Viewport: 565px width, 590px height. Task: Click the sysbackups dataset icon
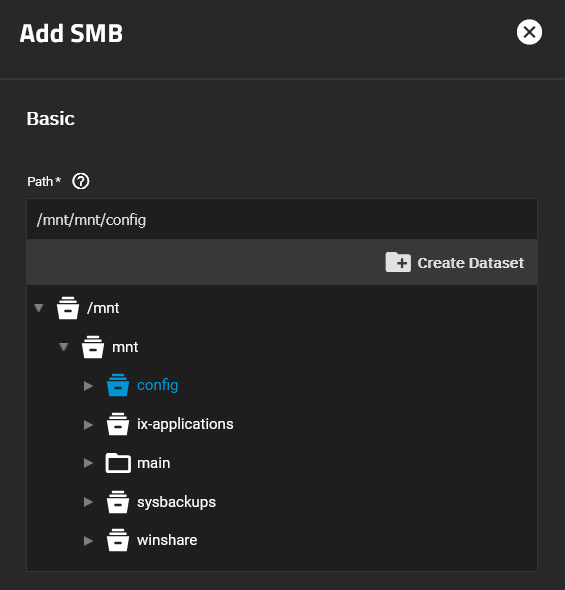point(118,502)
